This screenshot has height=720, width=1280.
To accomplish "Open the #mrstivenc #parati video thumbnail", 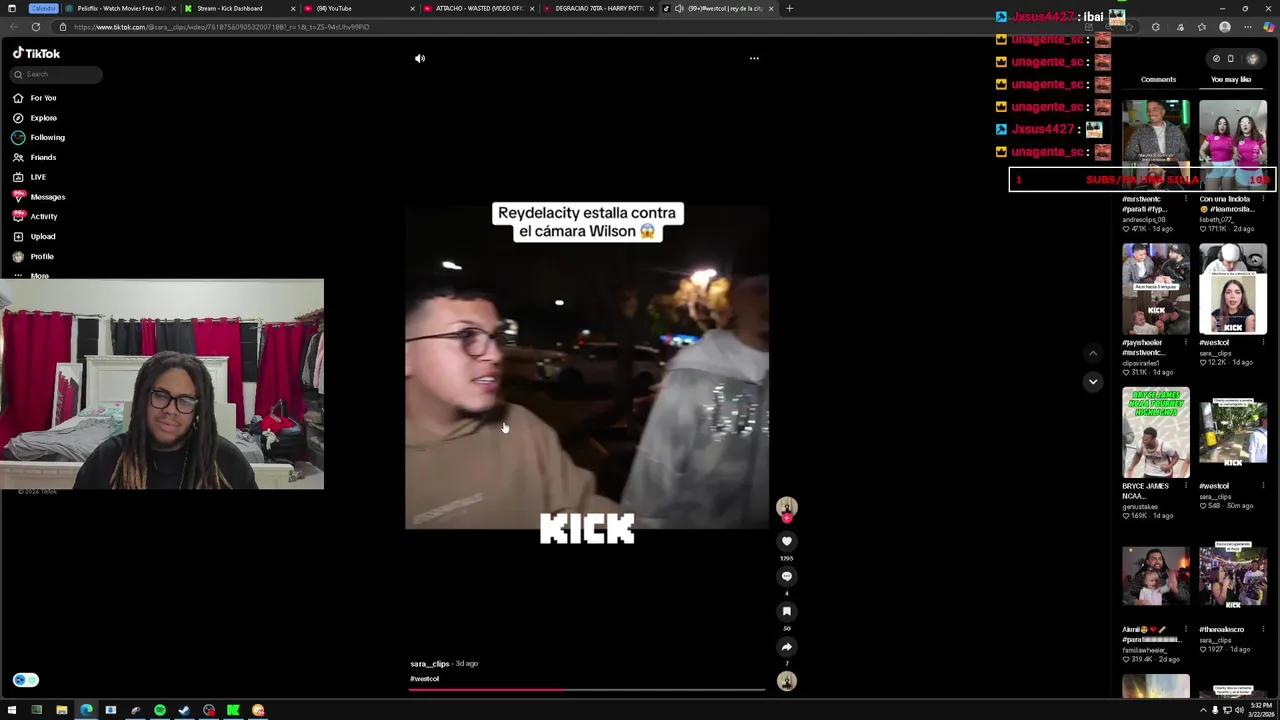I will point(1156,145).
